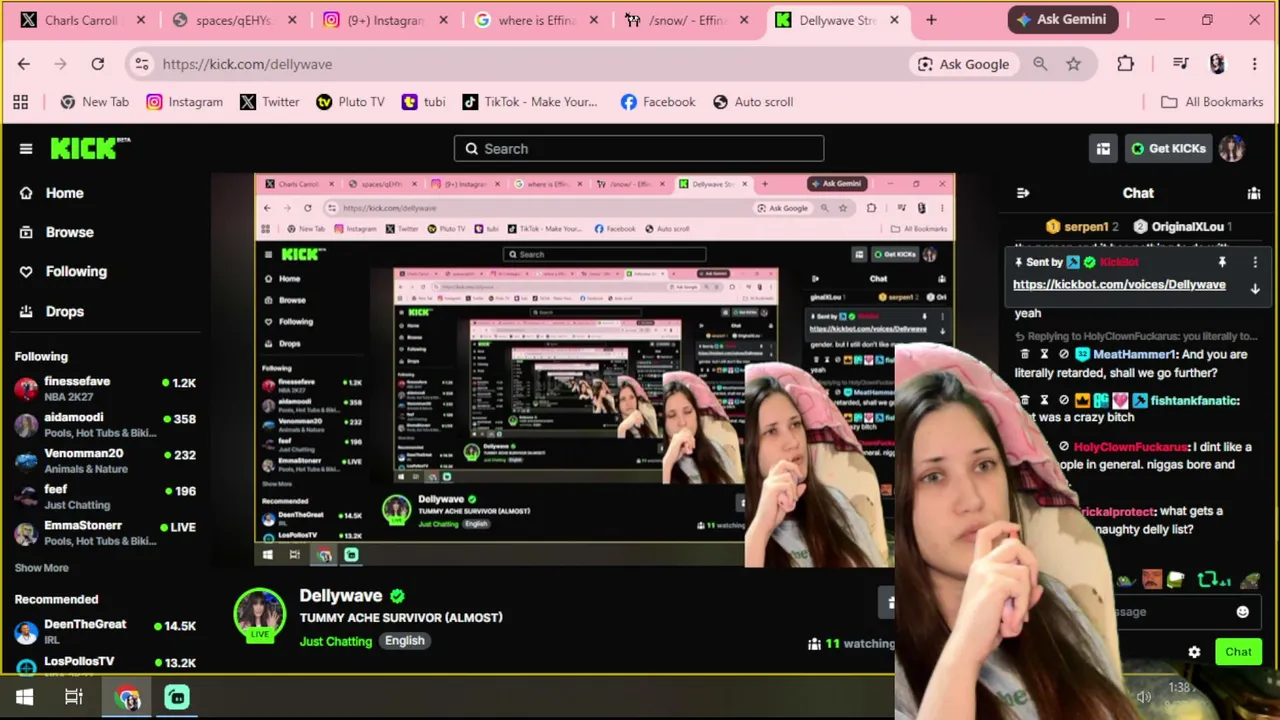Unpin the pinned chat message
1280x720 pixels.
pos(1222,262)
